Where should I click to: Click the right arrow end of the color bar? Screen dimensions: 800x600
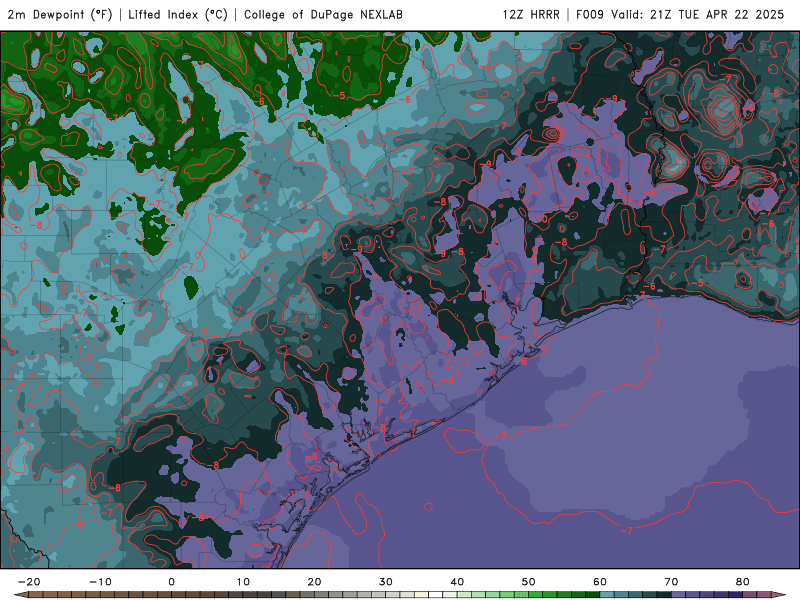pyautogui.click(x=779, y=595)
